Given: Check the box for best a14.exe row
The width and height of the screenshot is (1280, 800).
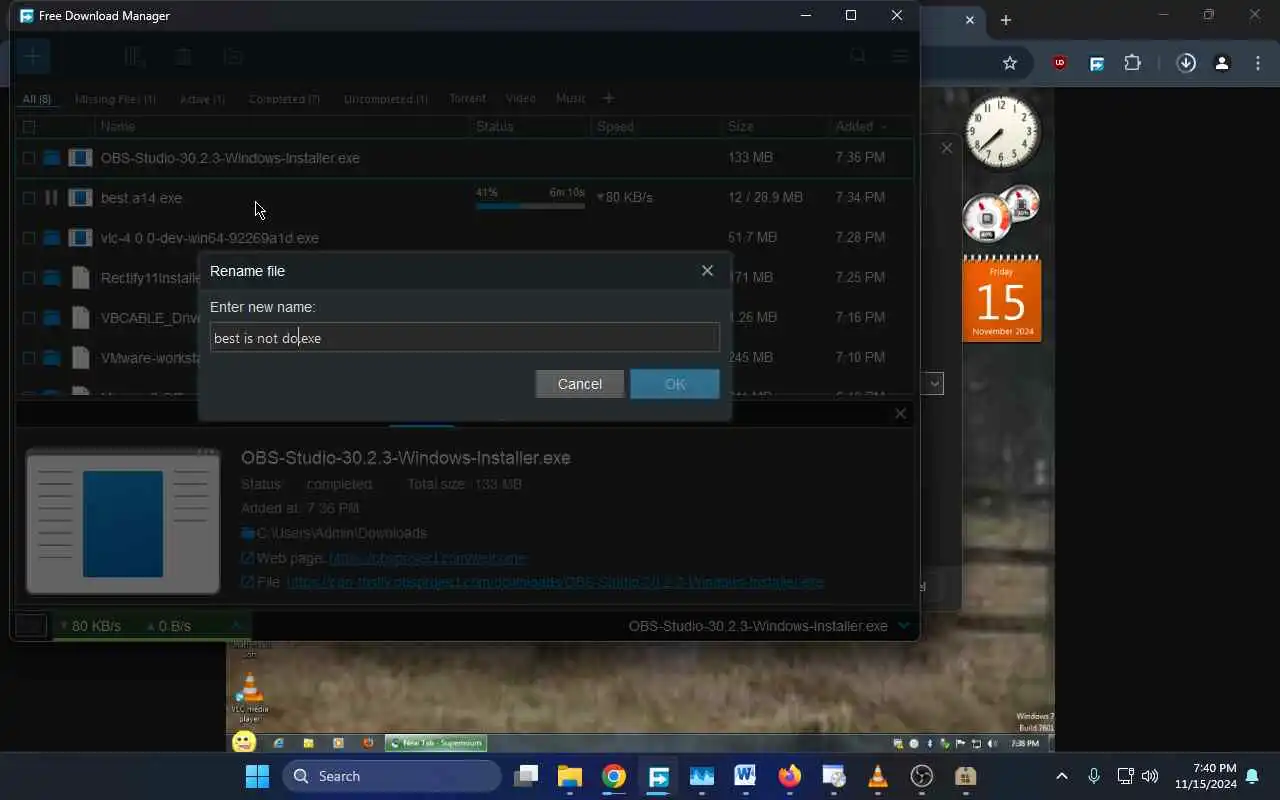Looking at the screenshot, I should click(29, 198).
